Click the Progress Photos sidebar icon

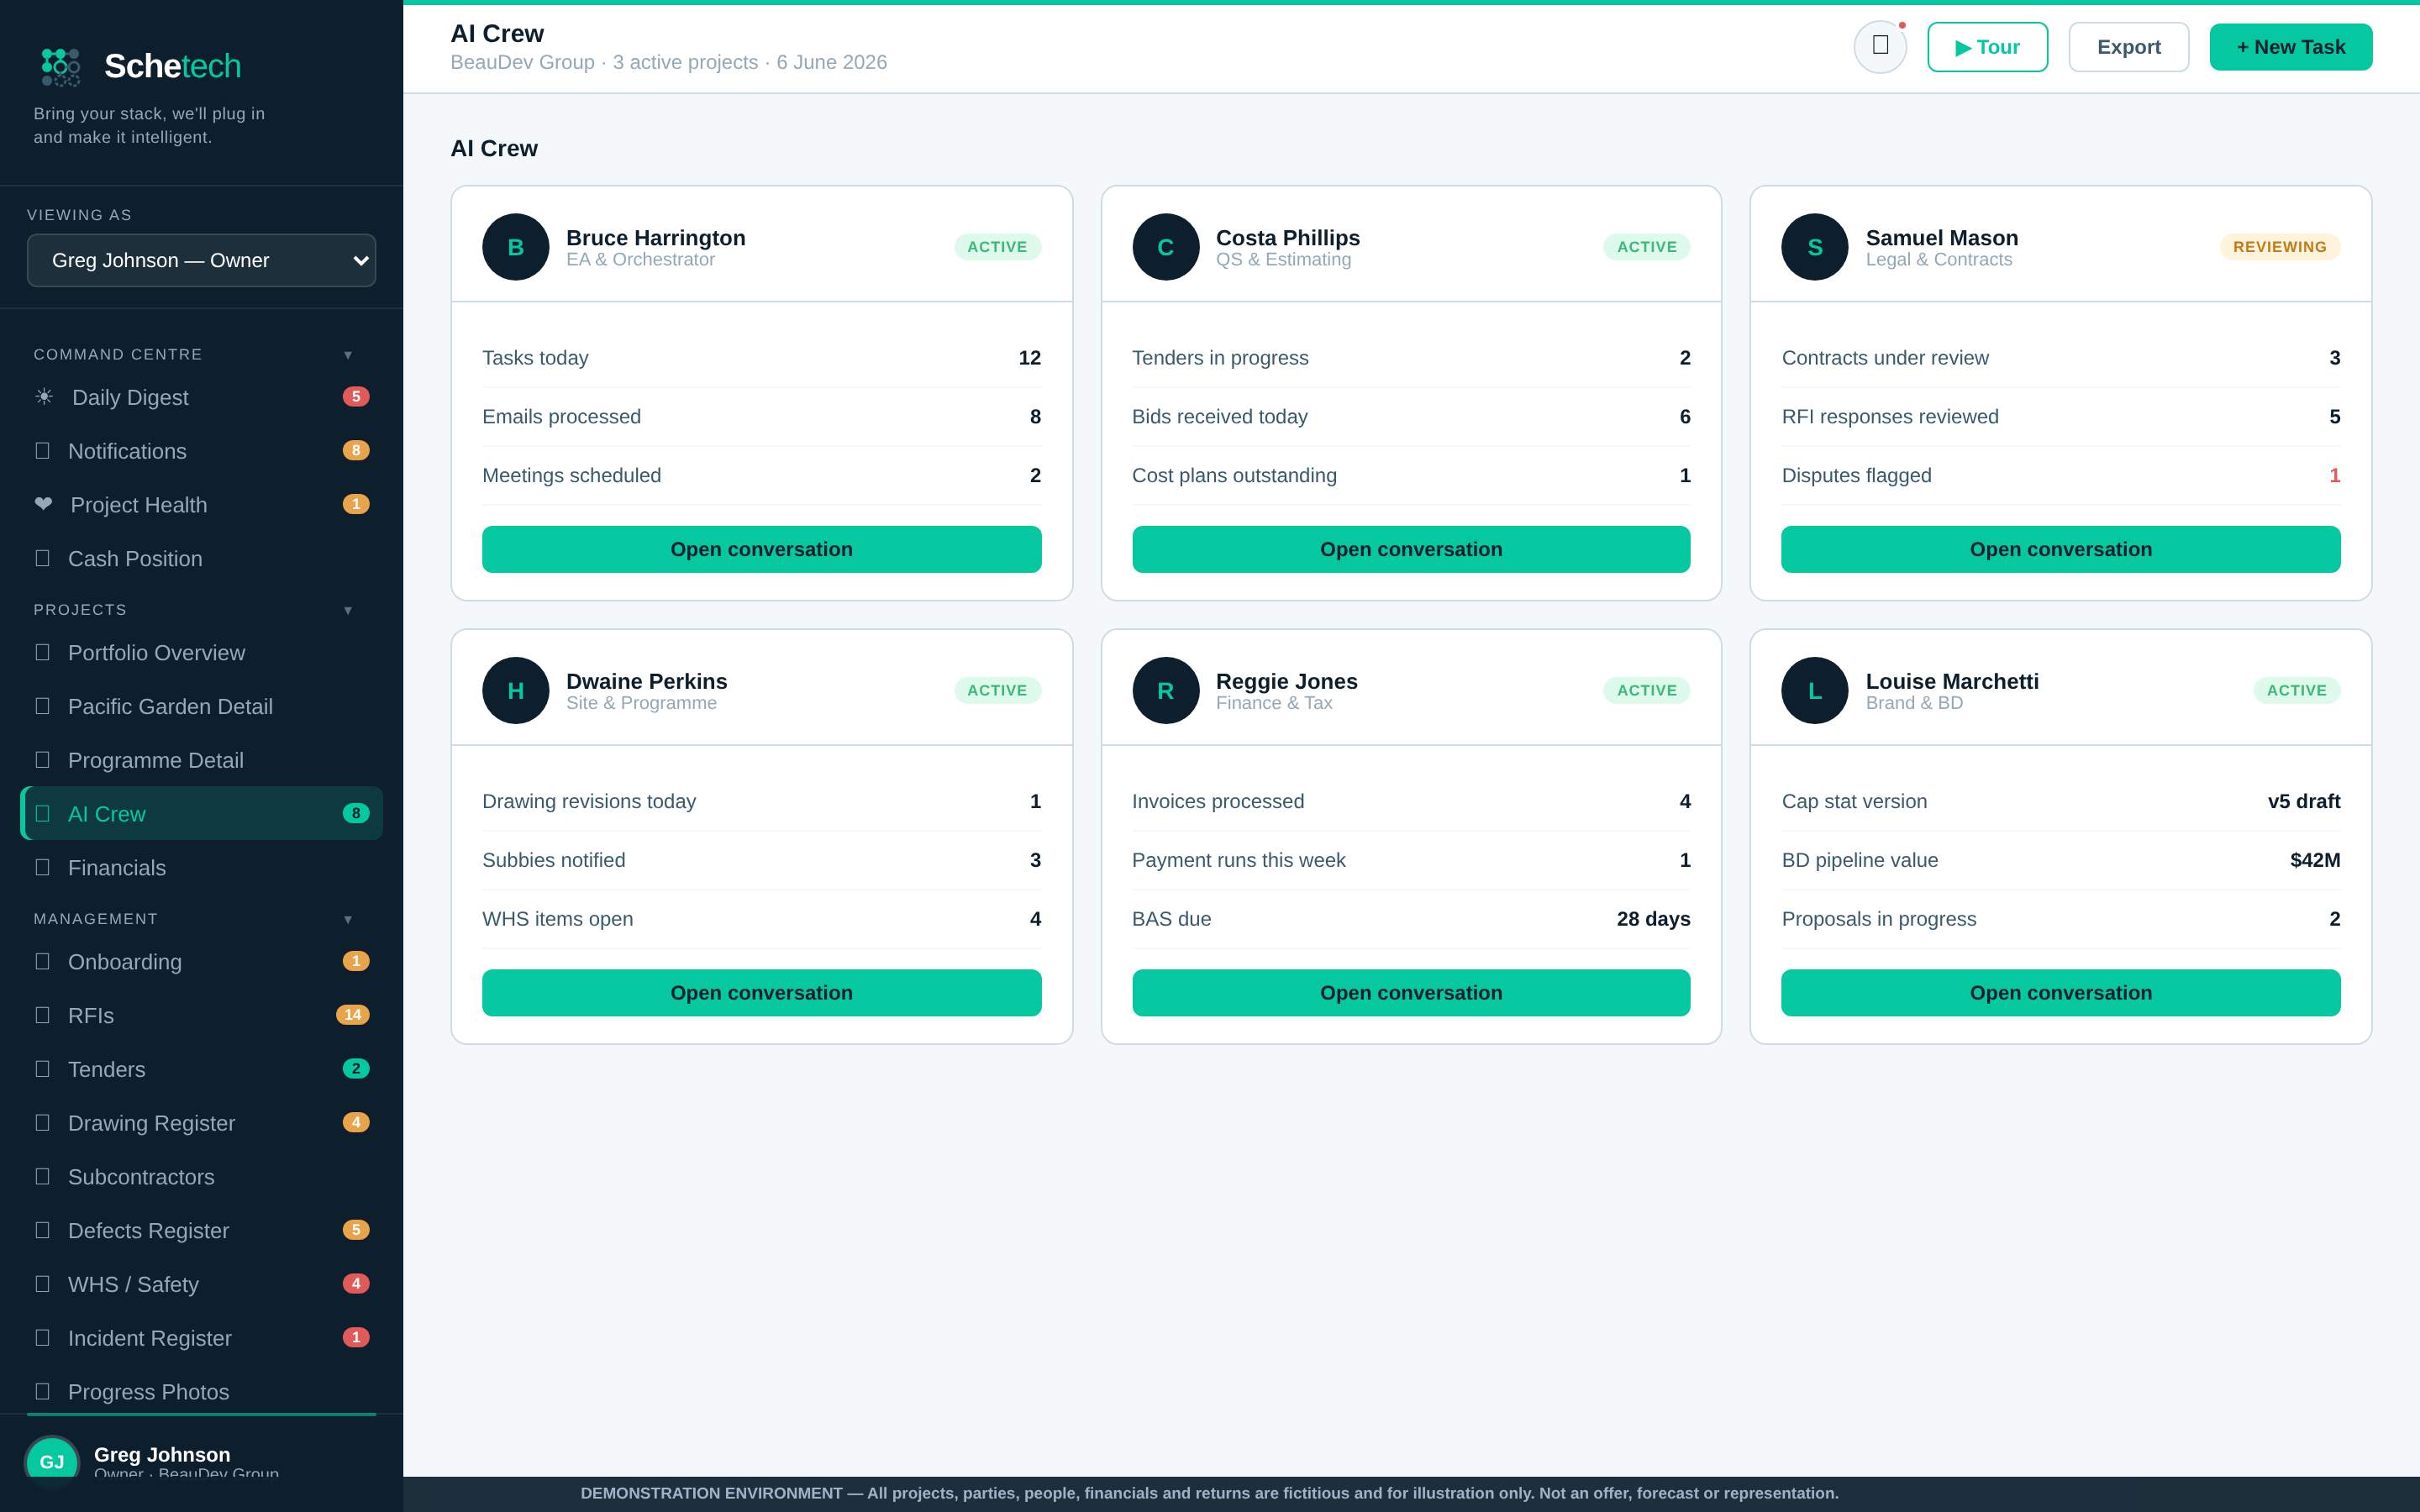point(42,1391)
